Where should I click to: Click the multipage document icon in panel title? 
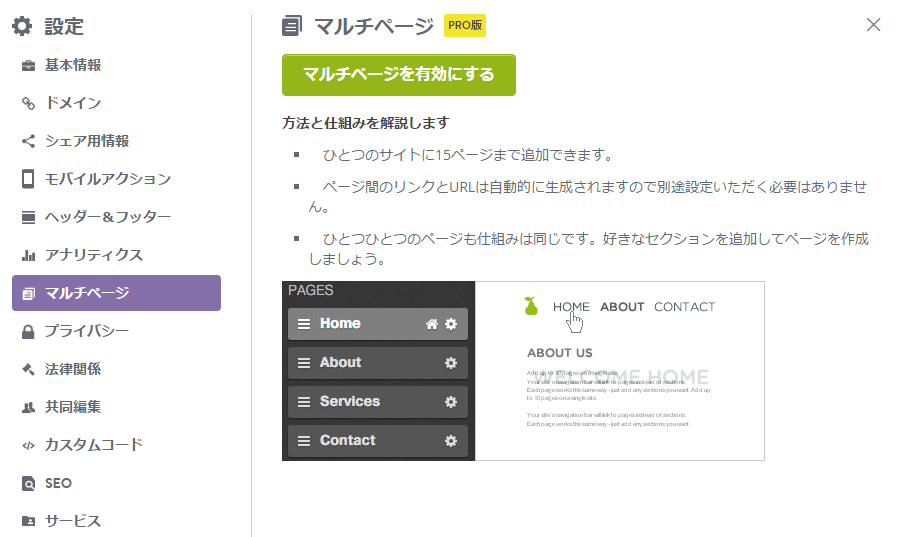(x=292, y=26)
